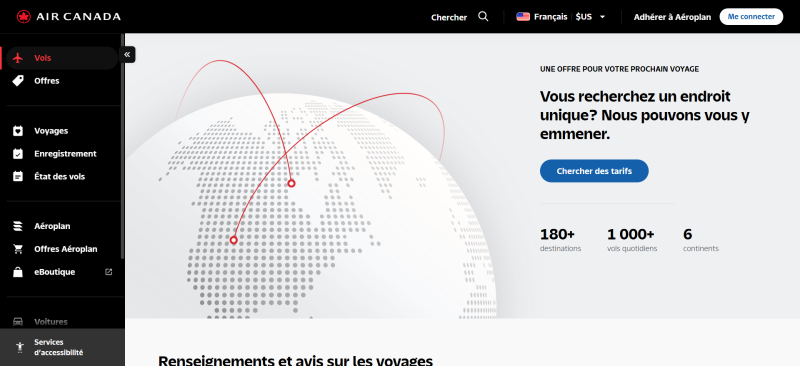The image size is (800, 366).
Task: Click the Air Canada maple leaf logo
Action: tap(23, 17)
